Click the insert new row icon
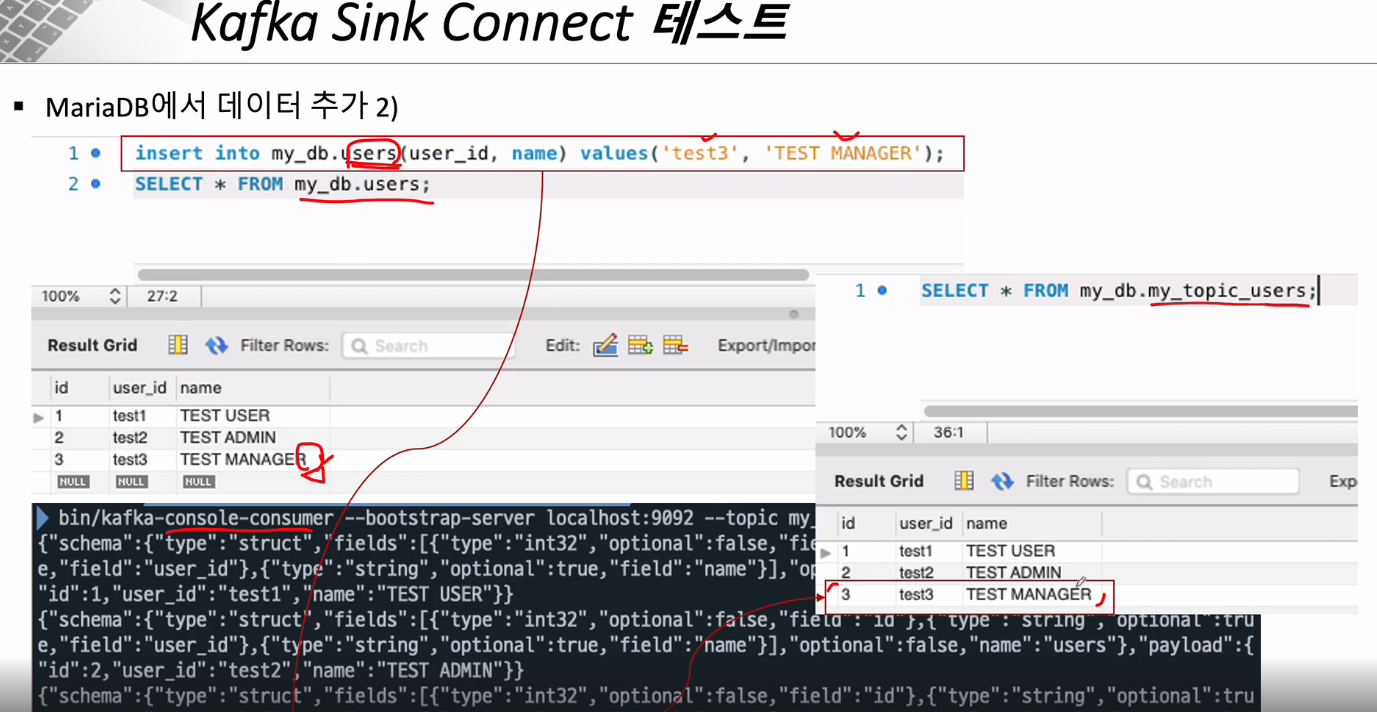Screen dimensions: 1377x712 point(640,345)
